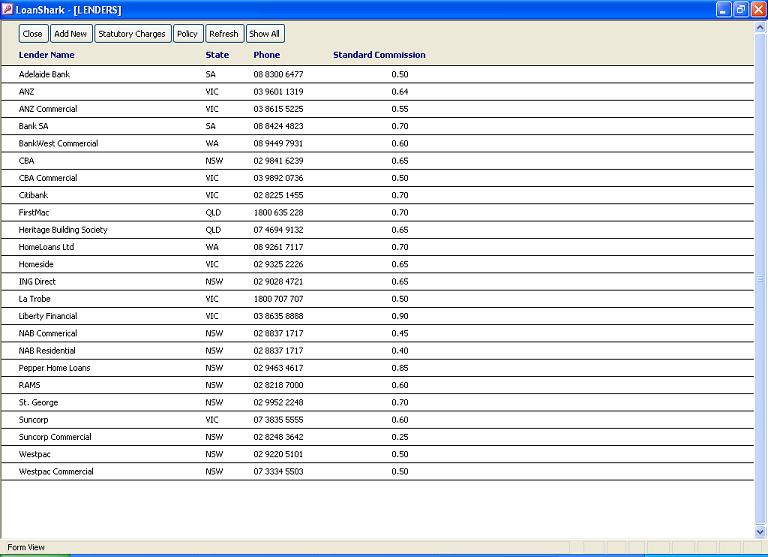
Task: Click the Close button in the toolbar
Action: pyautogui.click(x=33, y=34)
